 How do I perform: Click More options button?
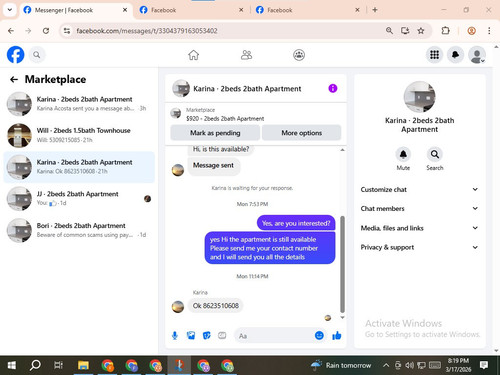click(x=302, y=133)
